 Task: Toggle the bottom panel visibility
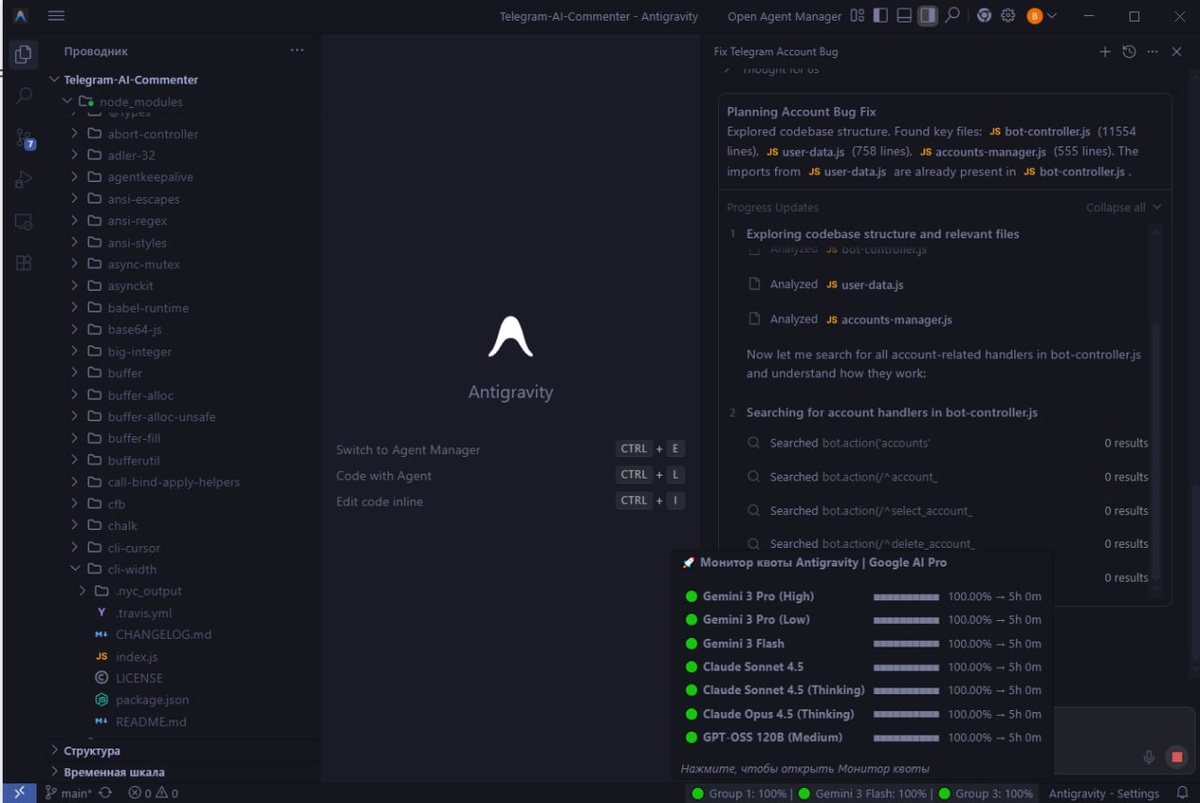[x=904, y=16]
